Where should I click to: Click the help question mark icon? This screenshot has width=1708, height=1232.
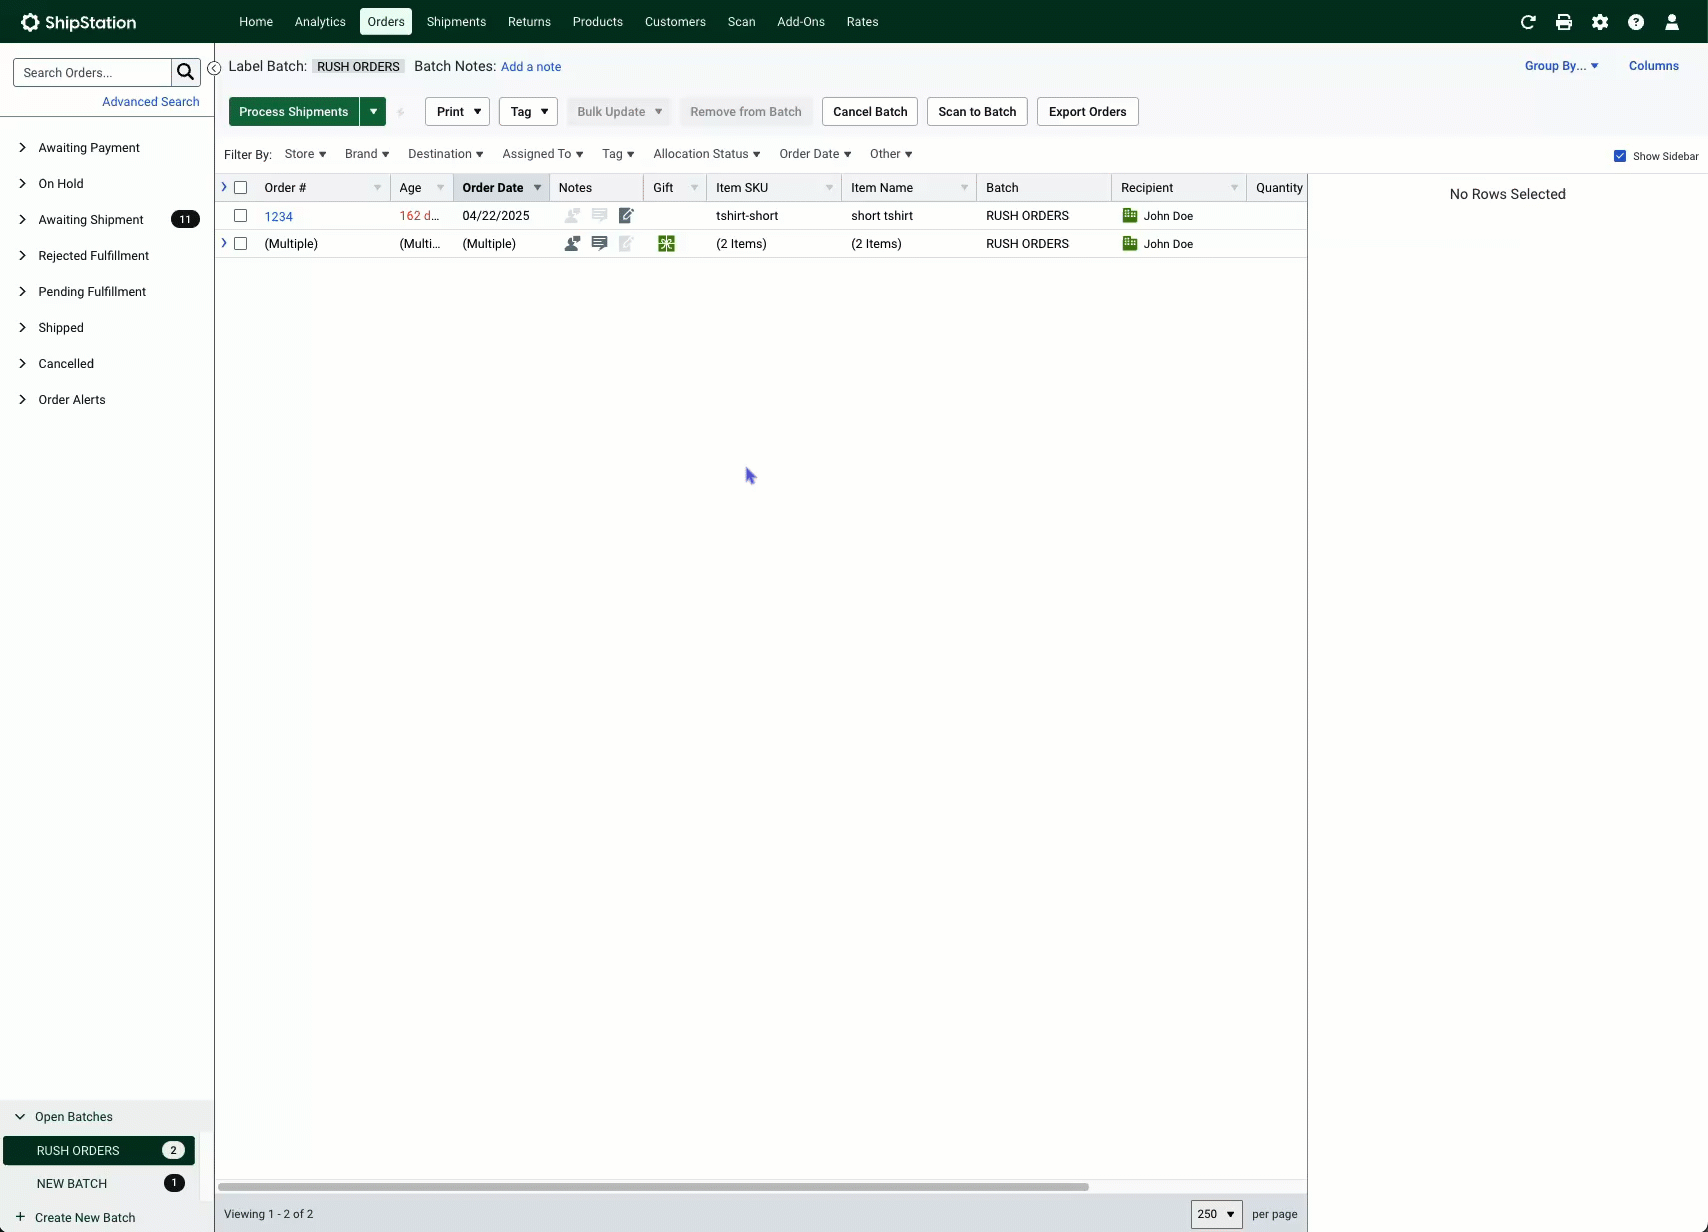point(1636,22)
